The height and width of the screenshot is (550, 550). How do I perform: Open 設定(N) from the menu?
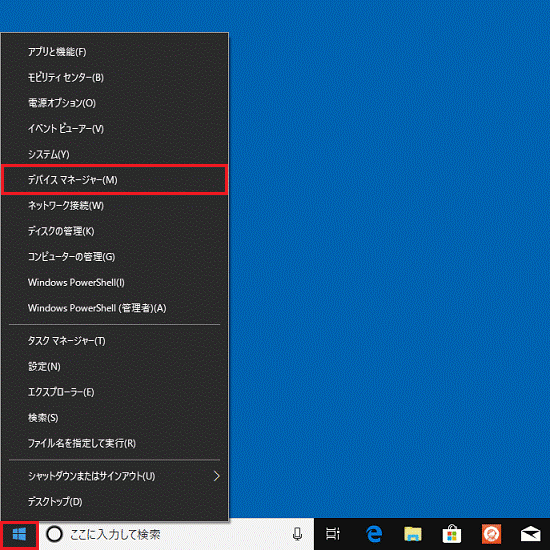click(115, 367)
